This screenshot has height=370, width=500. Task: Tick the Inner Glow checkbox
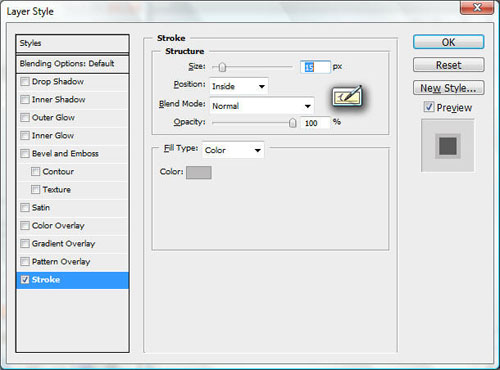click(25, 136)
